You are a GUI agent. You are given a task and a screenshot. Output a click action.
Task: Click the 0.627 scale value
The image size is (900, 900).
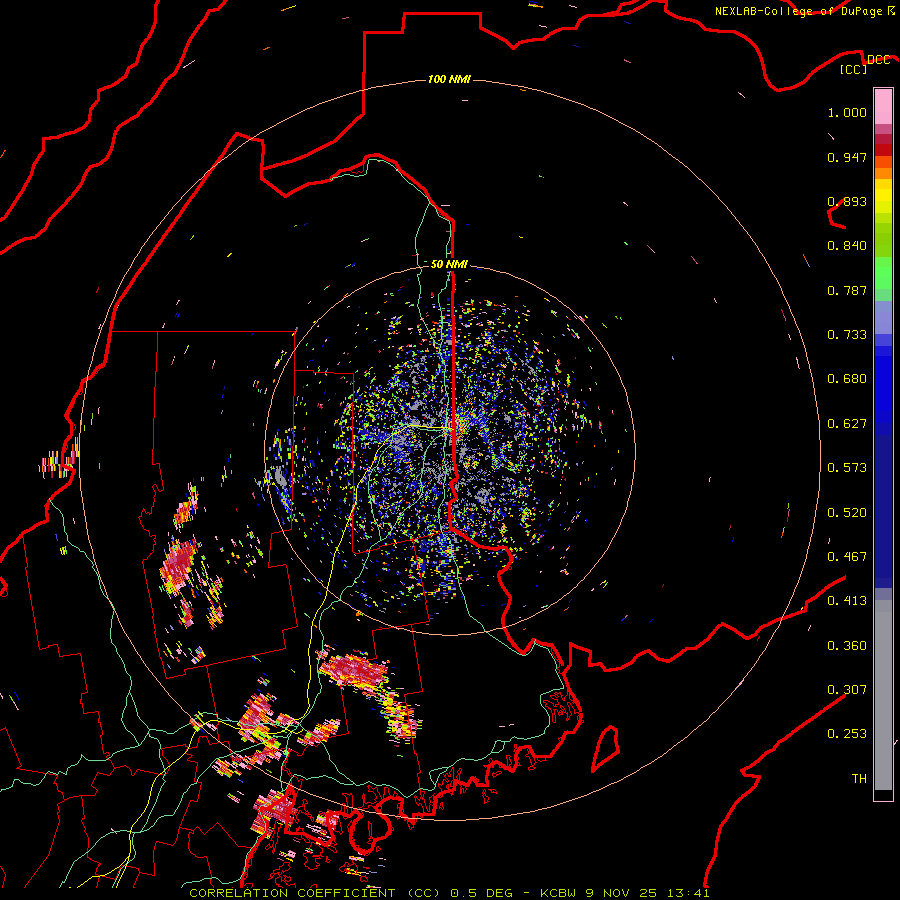[x=847, y=424]
